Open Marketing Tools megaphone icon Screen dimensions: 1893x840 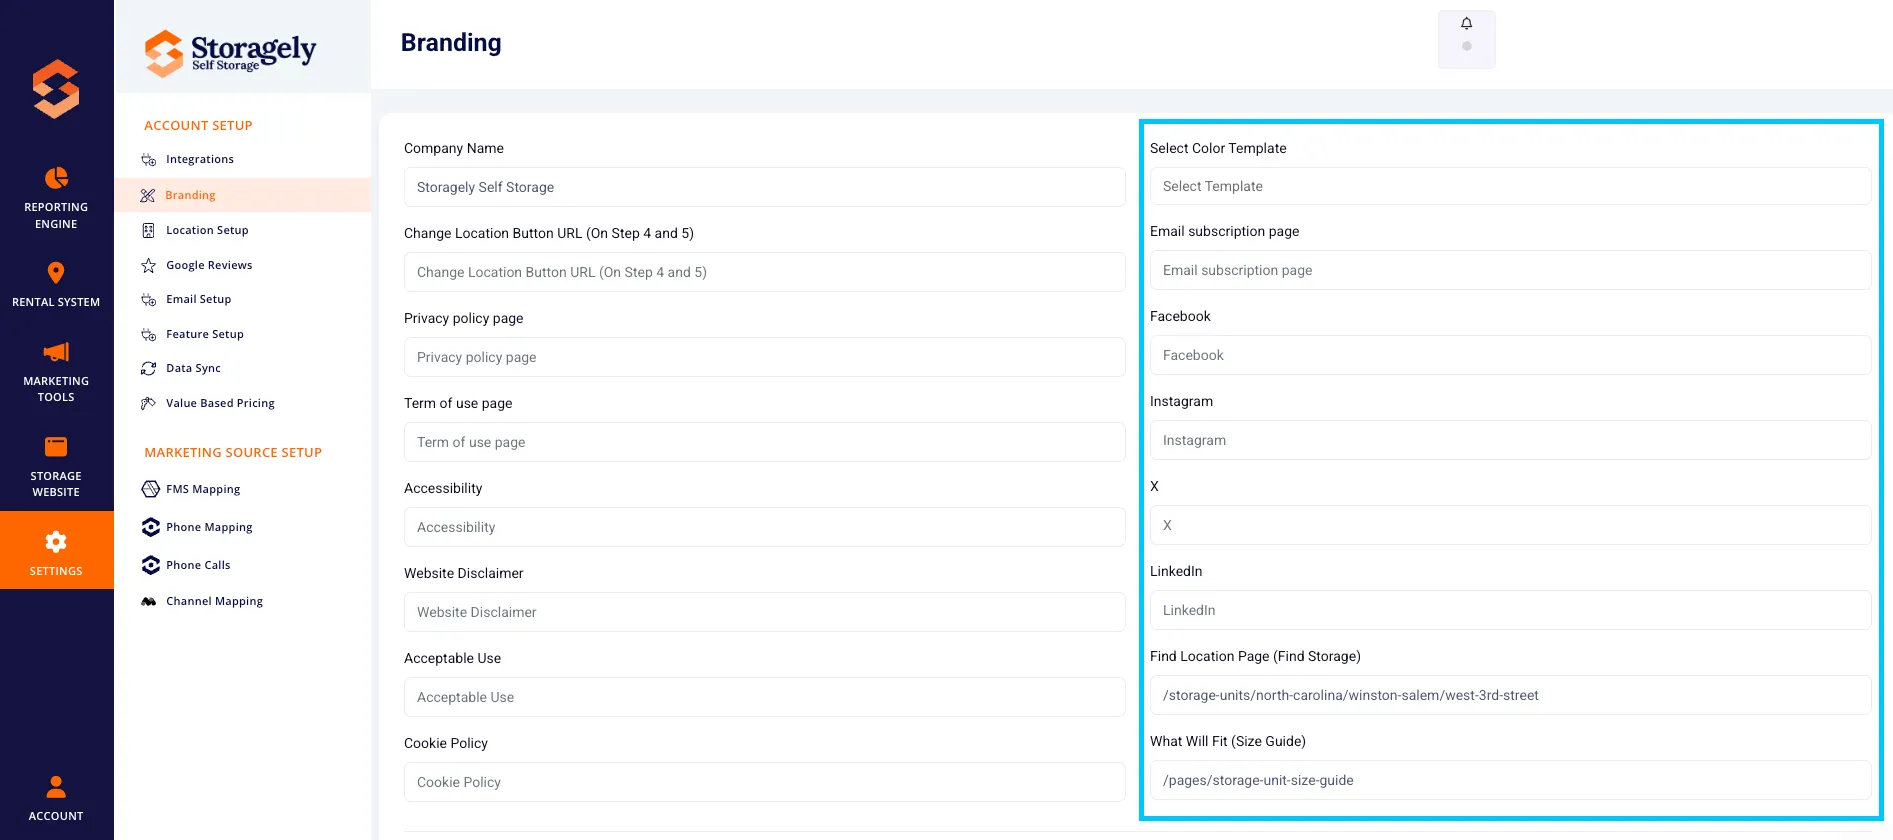(x=56, y=352)
